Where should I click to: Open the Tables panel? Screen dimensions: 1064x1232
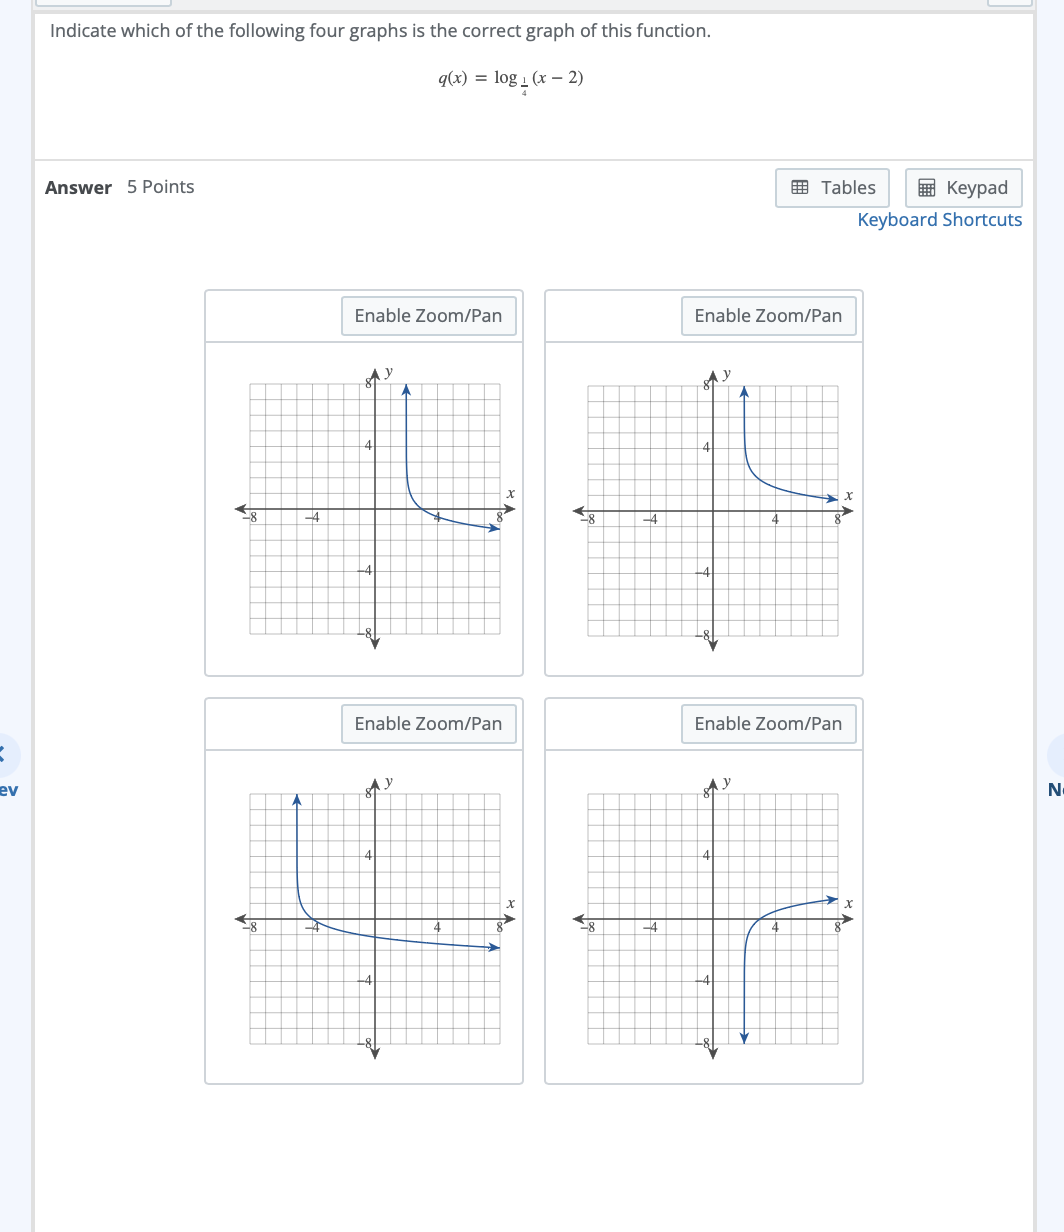pos(832,187)
